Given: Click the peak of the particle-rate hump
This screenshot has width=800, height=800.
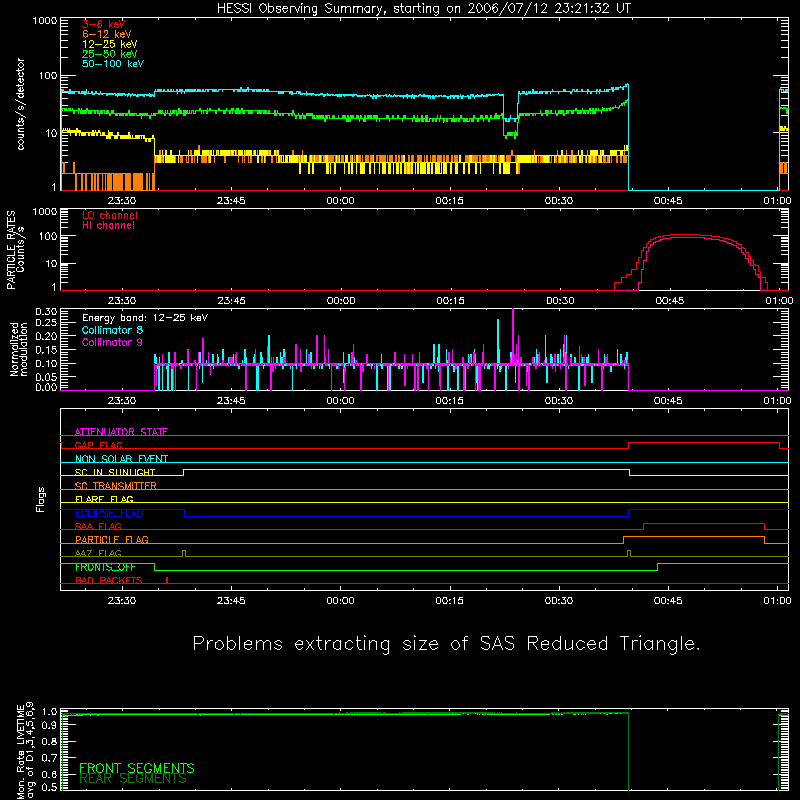Looking at the screenshot, I should coord(684,236).
